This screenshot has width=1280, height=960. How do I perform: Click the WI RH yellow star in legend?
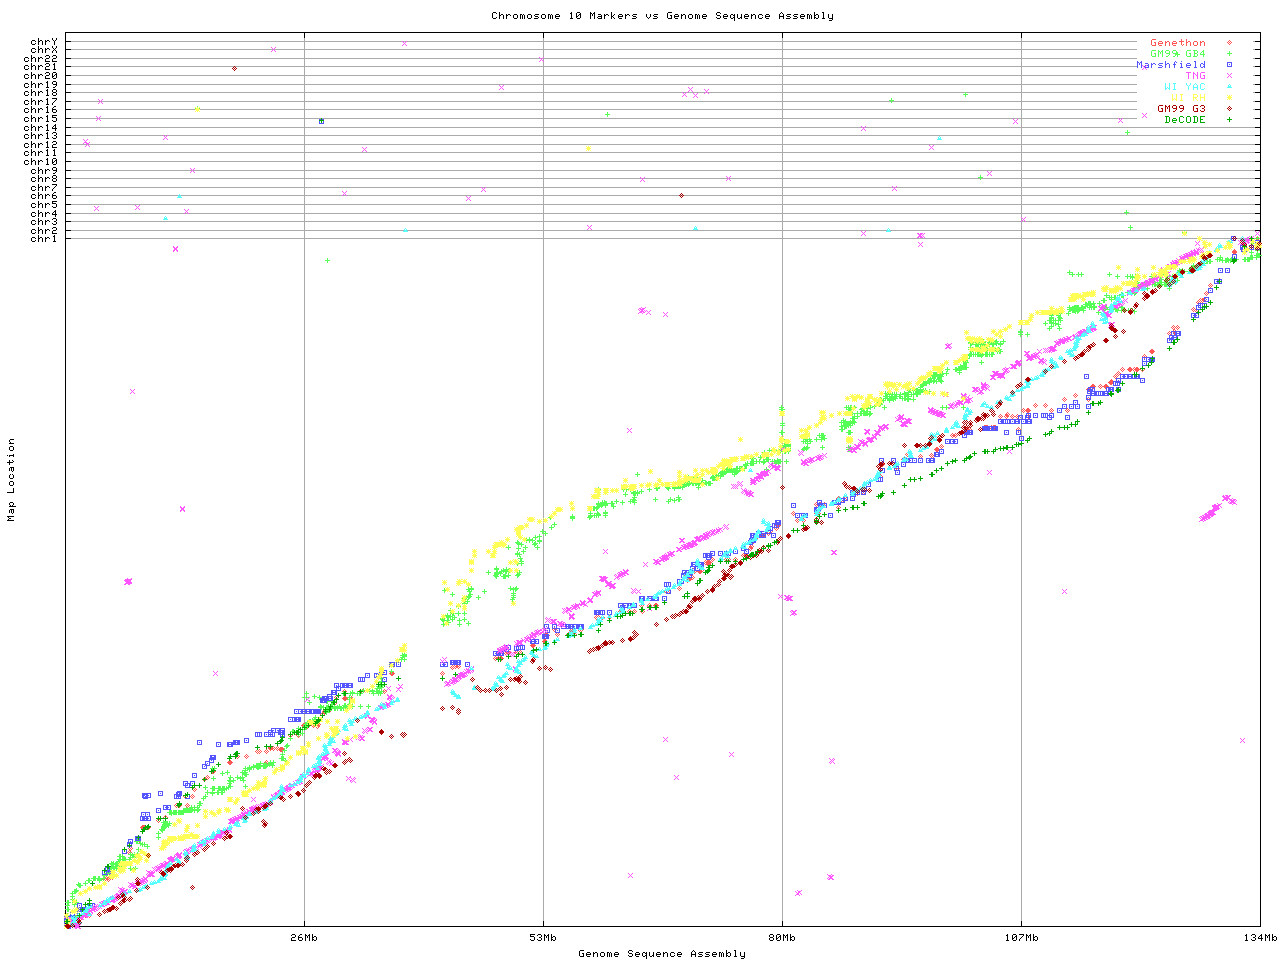(1229, 98)
